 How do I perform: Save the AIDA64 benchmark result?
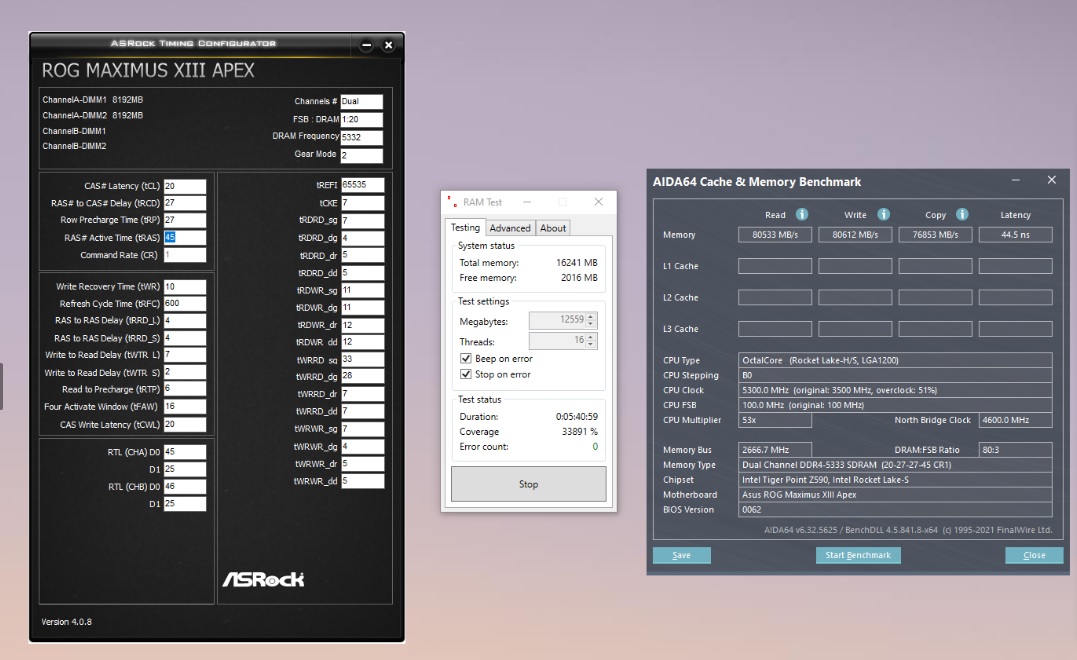click(x=681, y=555)
